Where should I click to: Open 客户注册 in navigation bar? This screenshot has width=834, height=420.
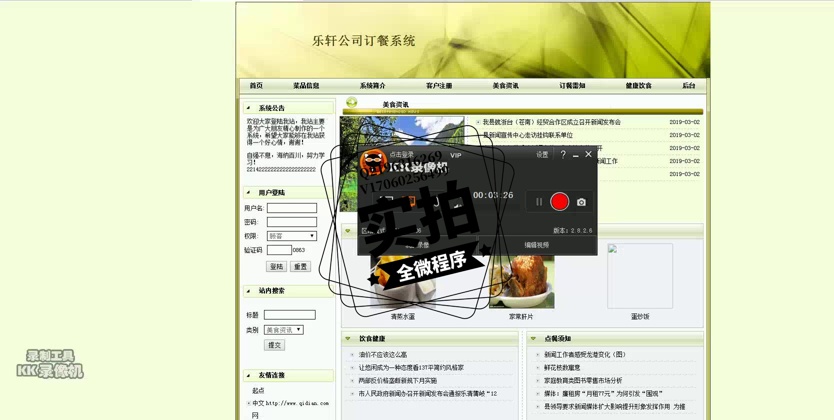(439, 85)
